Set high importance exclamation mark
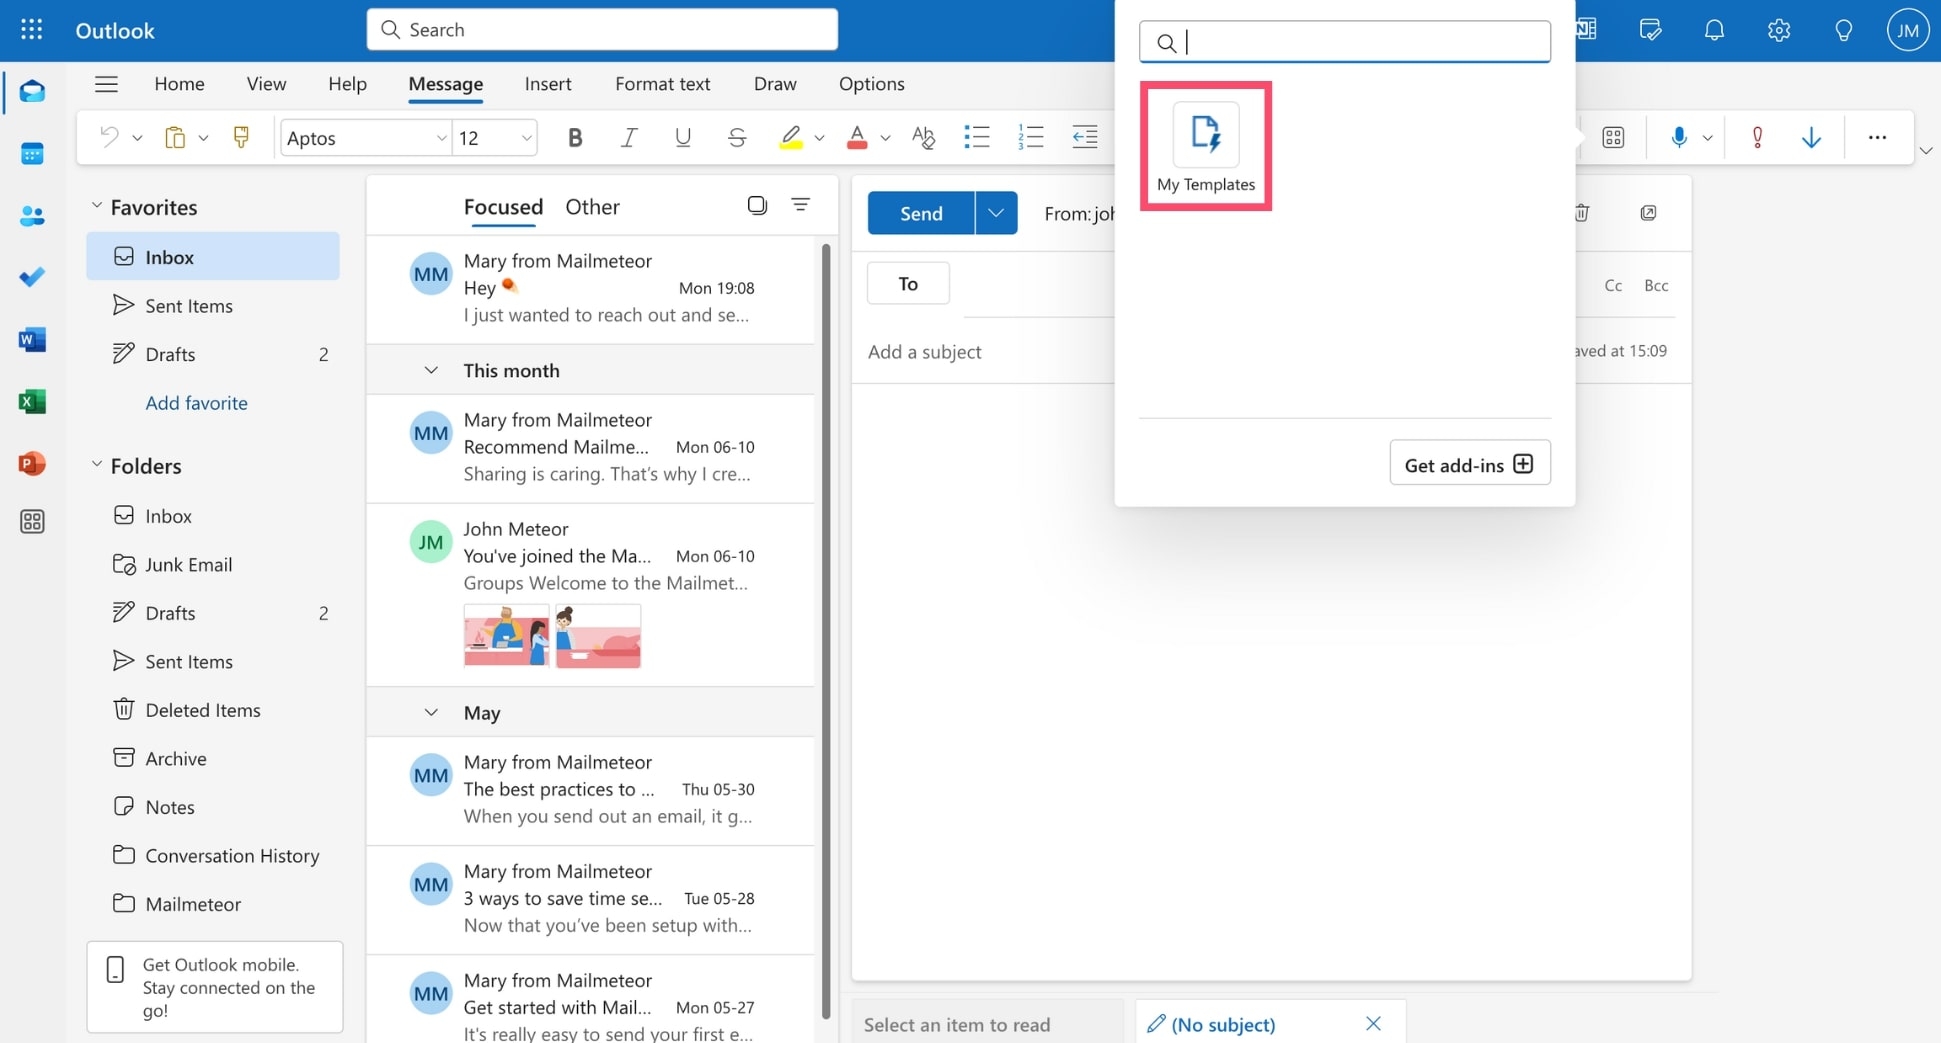Screen dimensions: 1941x1043 [x=1757, y=137]
